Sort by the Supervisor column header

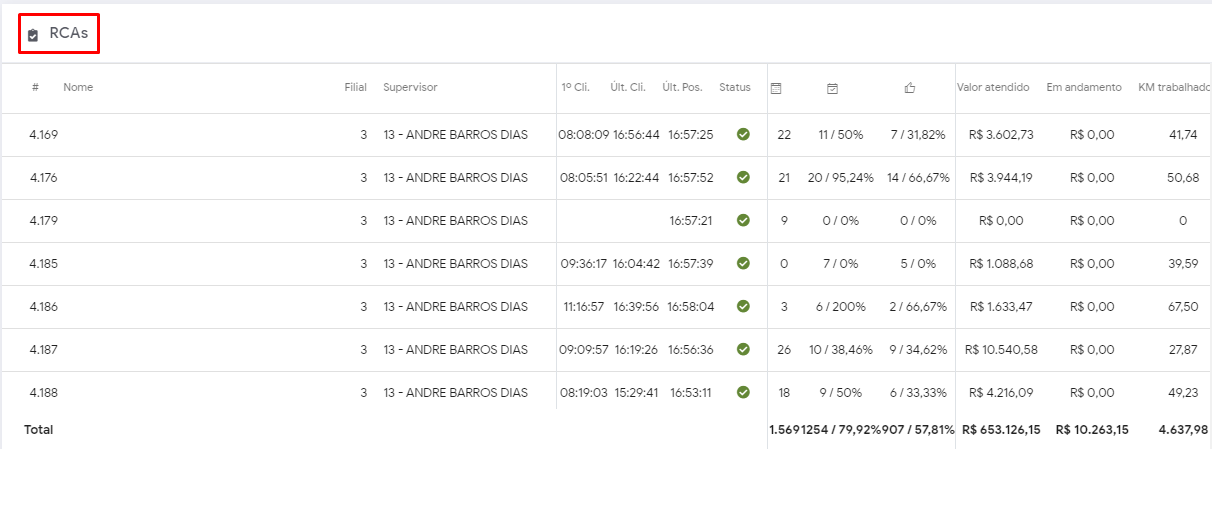pyautogui.click(x=410, y=88)
